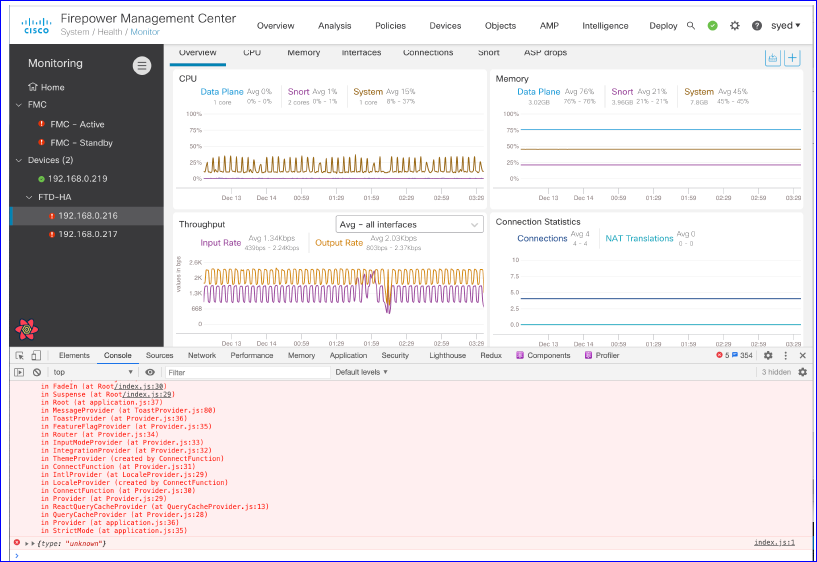Click the Deploy button
This screenshot has width=817, height=562.
[x=663, y=26]
